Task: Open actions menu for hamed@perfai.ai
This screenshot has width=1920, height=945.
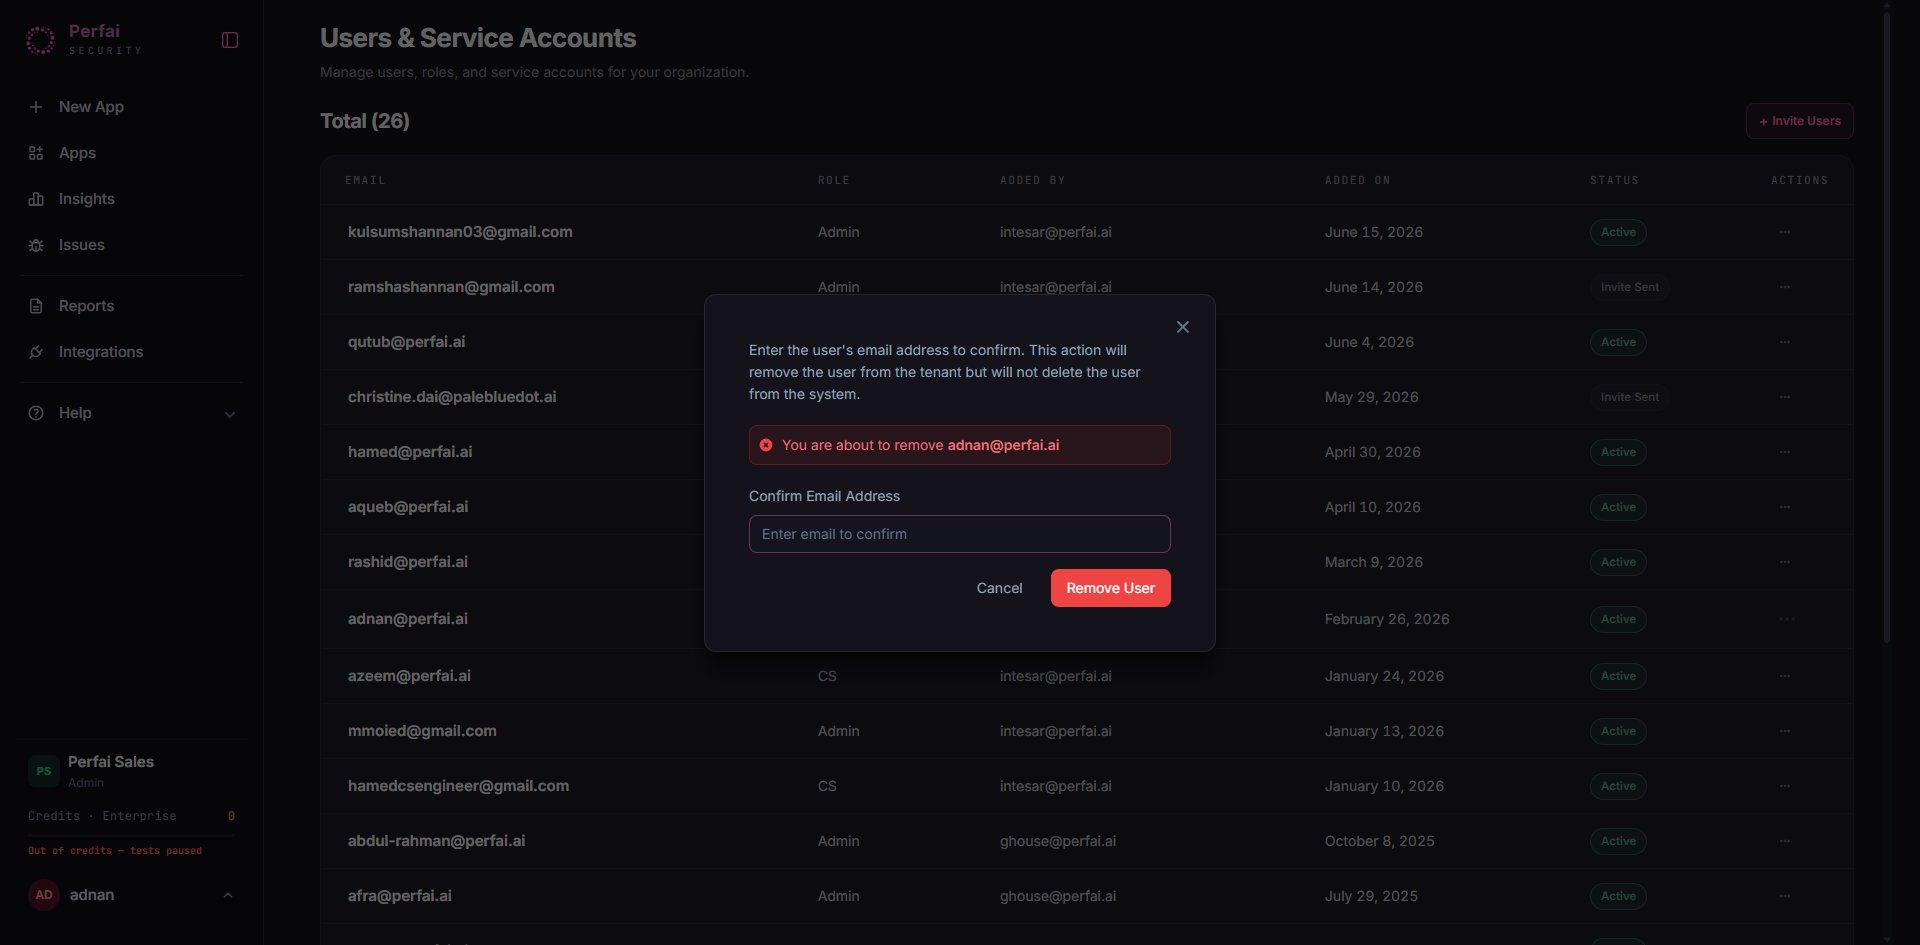Action: click(1784, 452)
